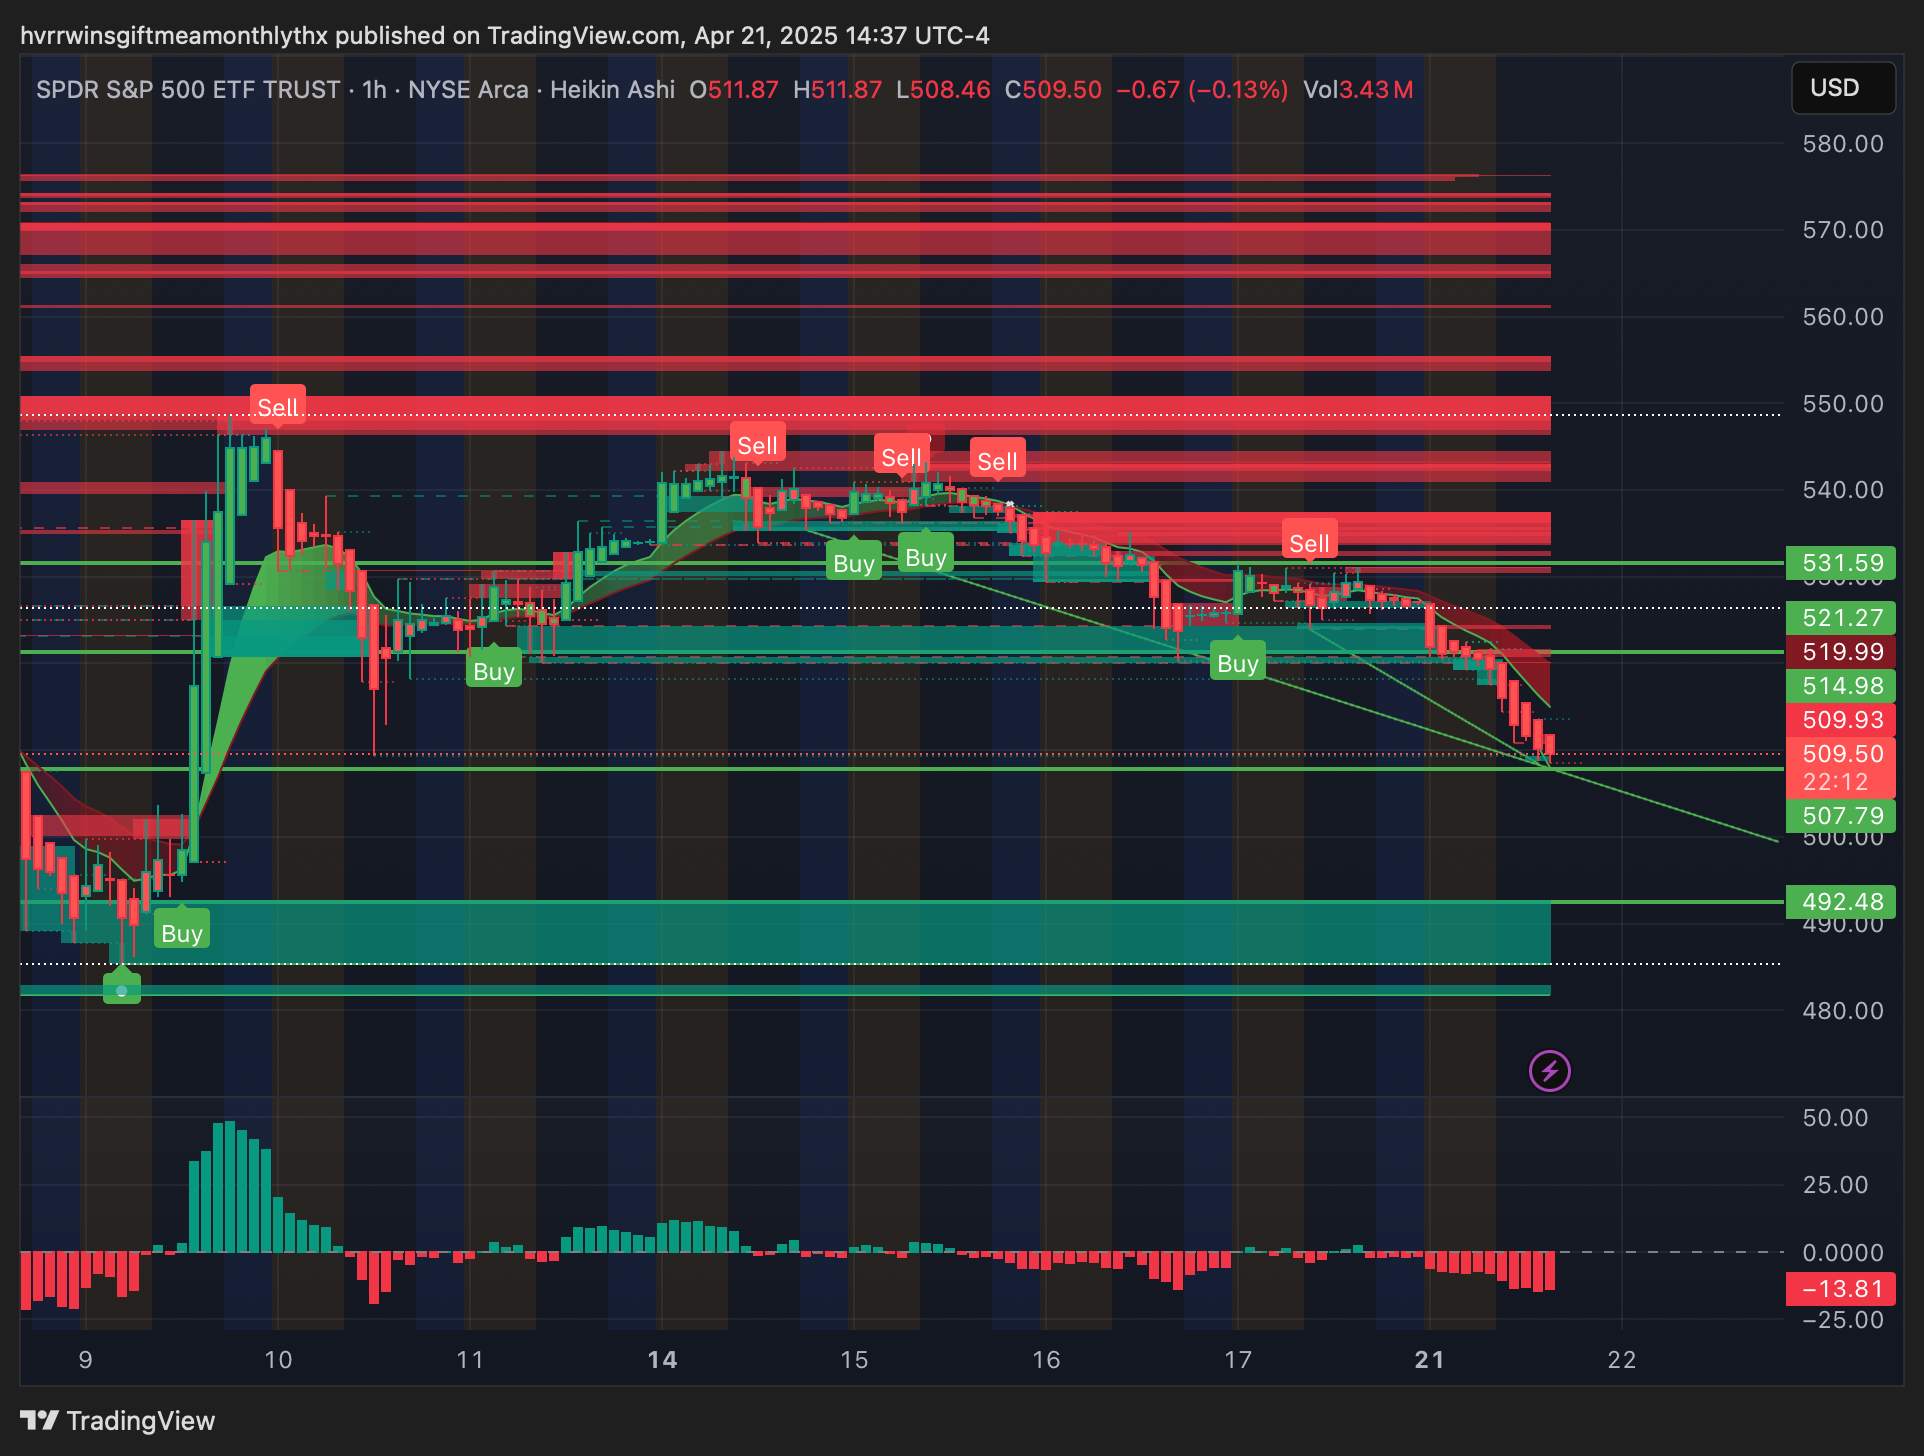Select the 509.93 red price label
This screenshot has width=1924, height=1456.
(1841, 720)
